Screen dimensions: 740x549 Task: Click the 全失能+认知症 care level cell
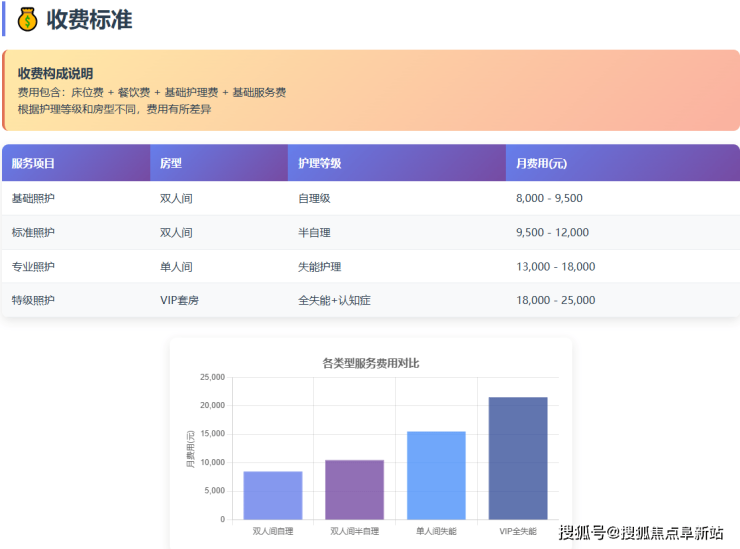[x=334, y=300]
